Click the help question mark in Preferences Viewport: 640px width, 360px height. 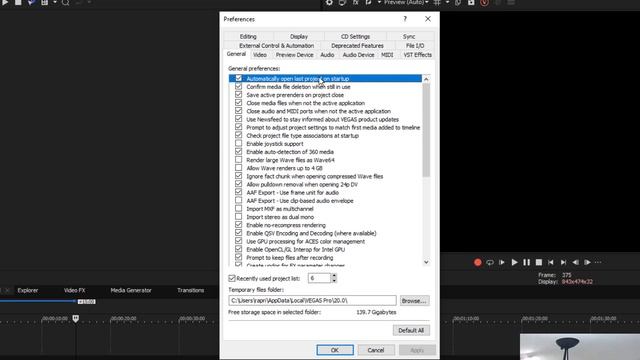405,19
